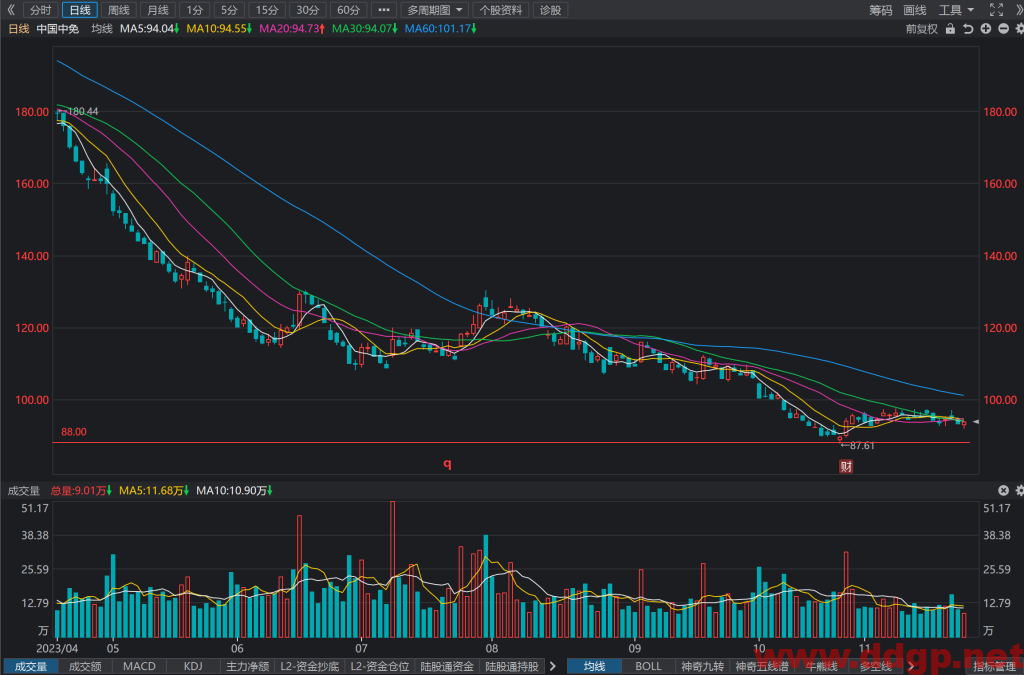Zoom out with the minus circle icon
The height and width of the screenshot is (675, 1024).
click(1003, 29)
